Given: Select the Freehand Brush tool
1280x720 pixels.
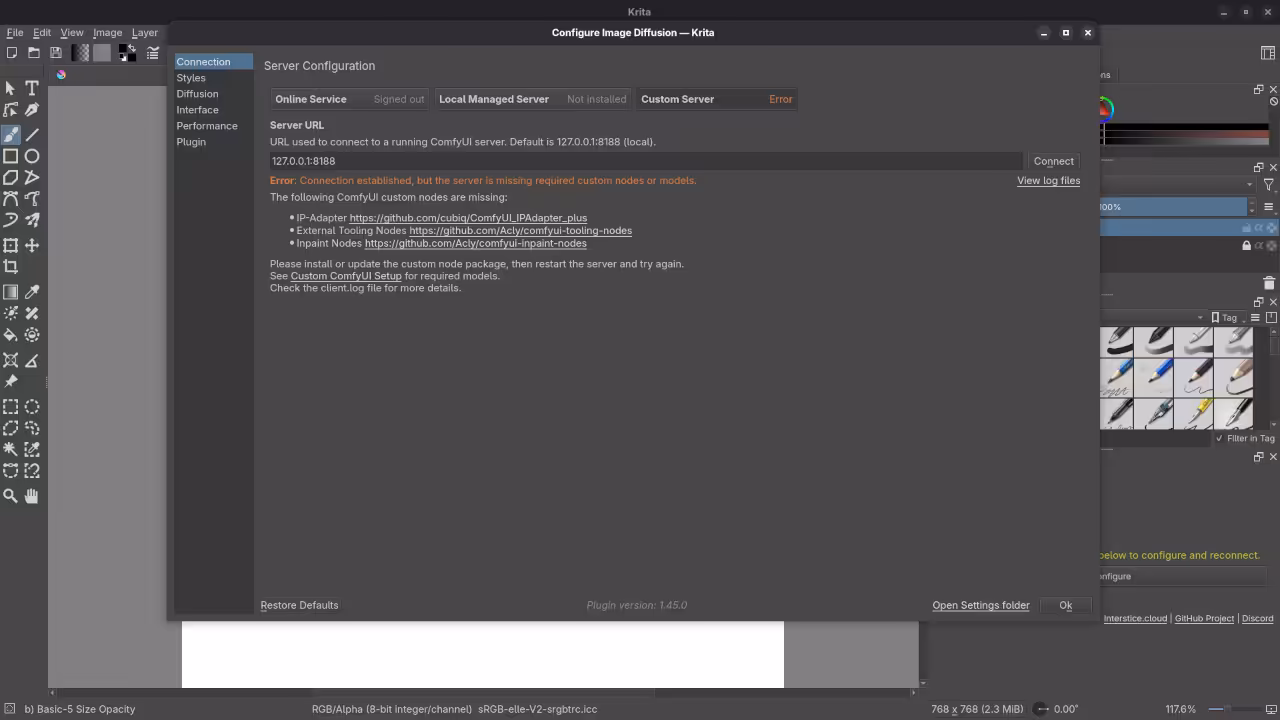Looking at the screenshot, I should [11, 136].
